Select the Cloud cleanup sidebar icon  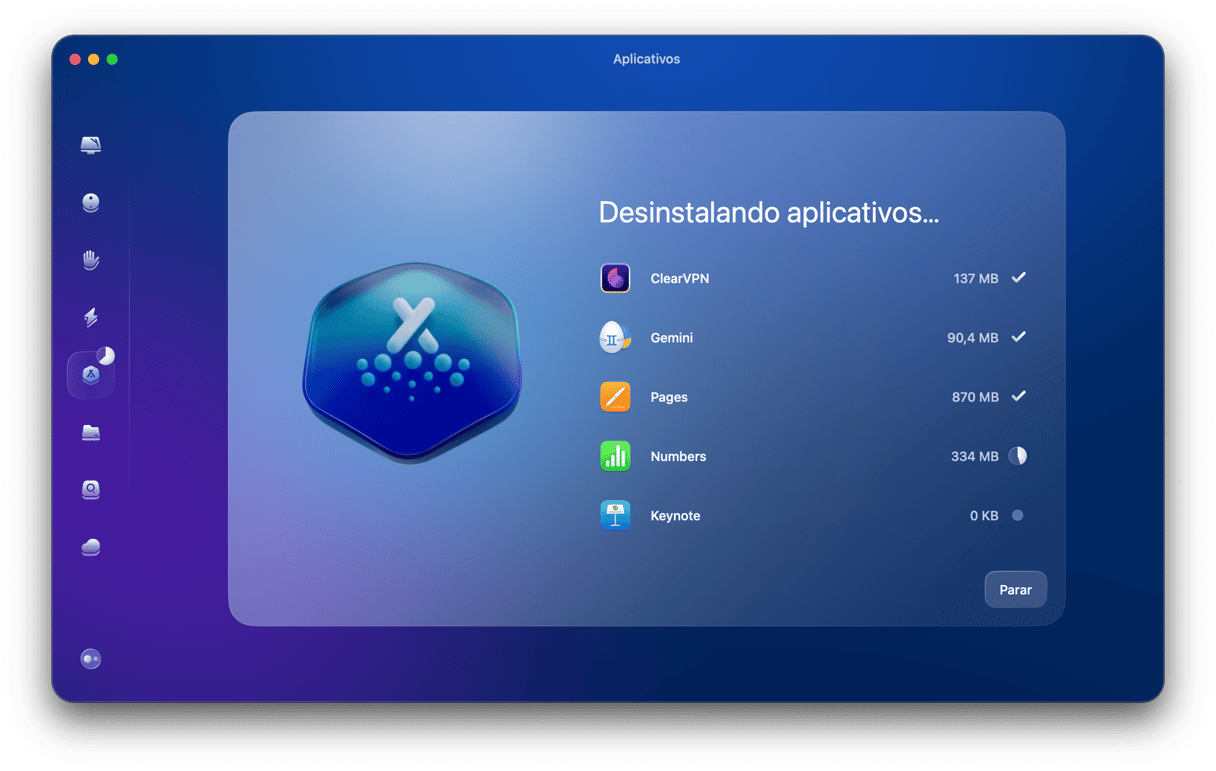coord(91,547)
